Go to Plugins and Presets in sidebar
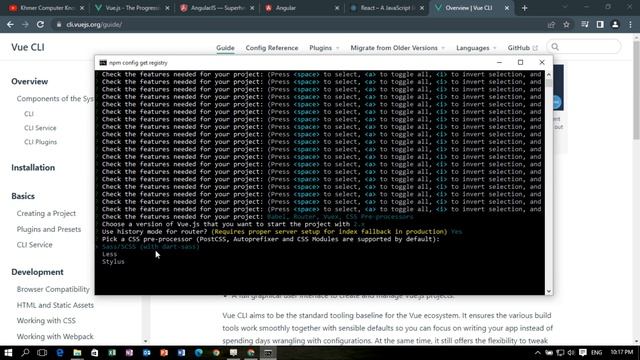 49,229
